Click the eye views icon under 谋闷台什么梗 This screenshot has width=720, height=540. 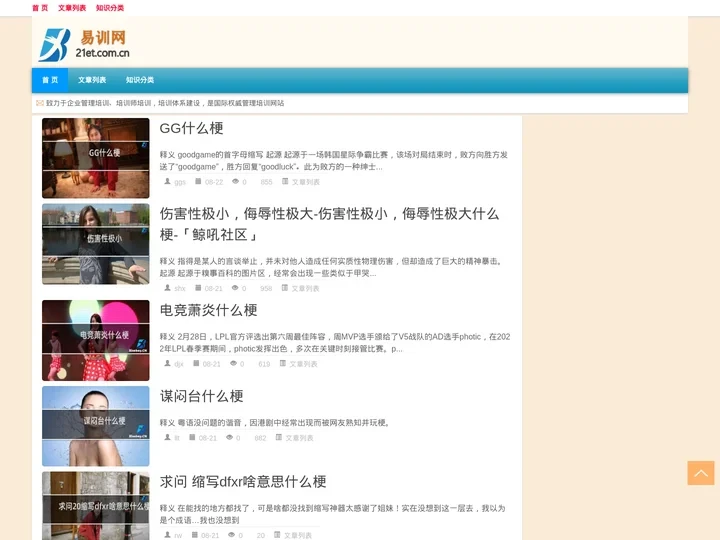[229, 437]
